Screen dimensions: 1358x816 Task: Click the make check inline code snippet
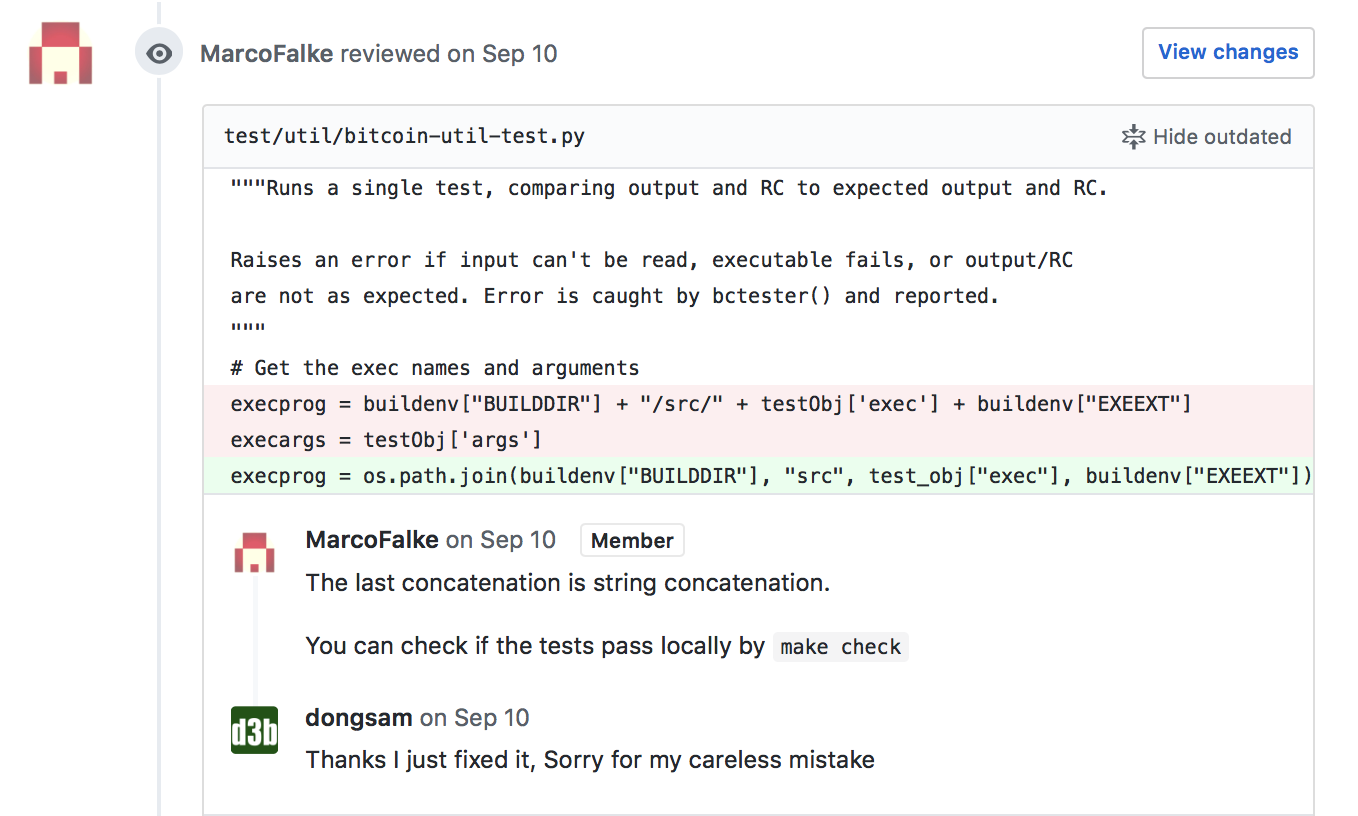[x=840, y=647]
